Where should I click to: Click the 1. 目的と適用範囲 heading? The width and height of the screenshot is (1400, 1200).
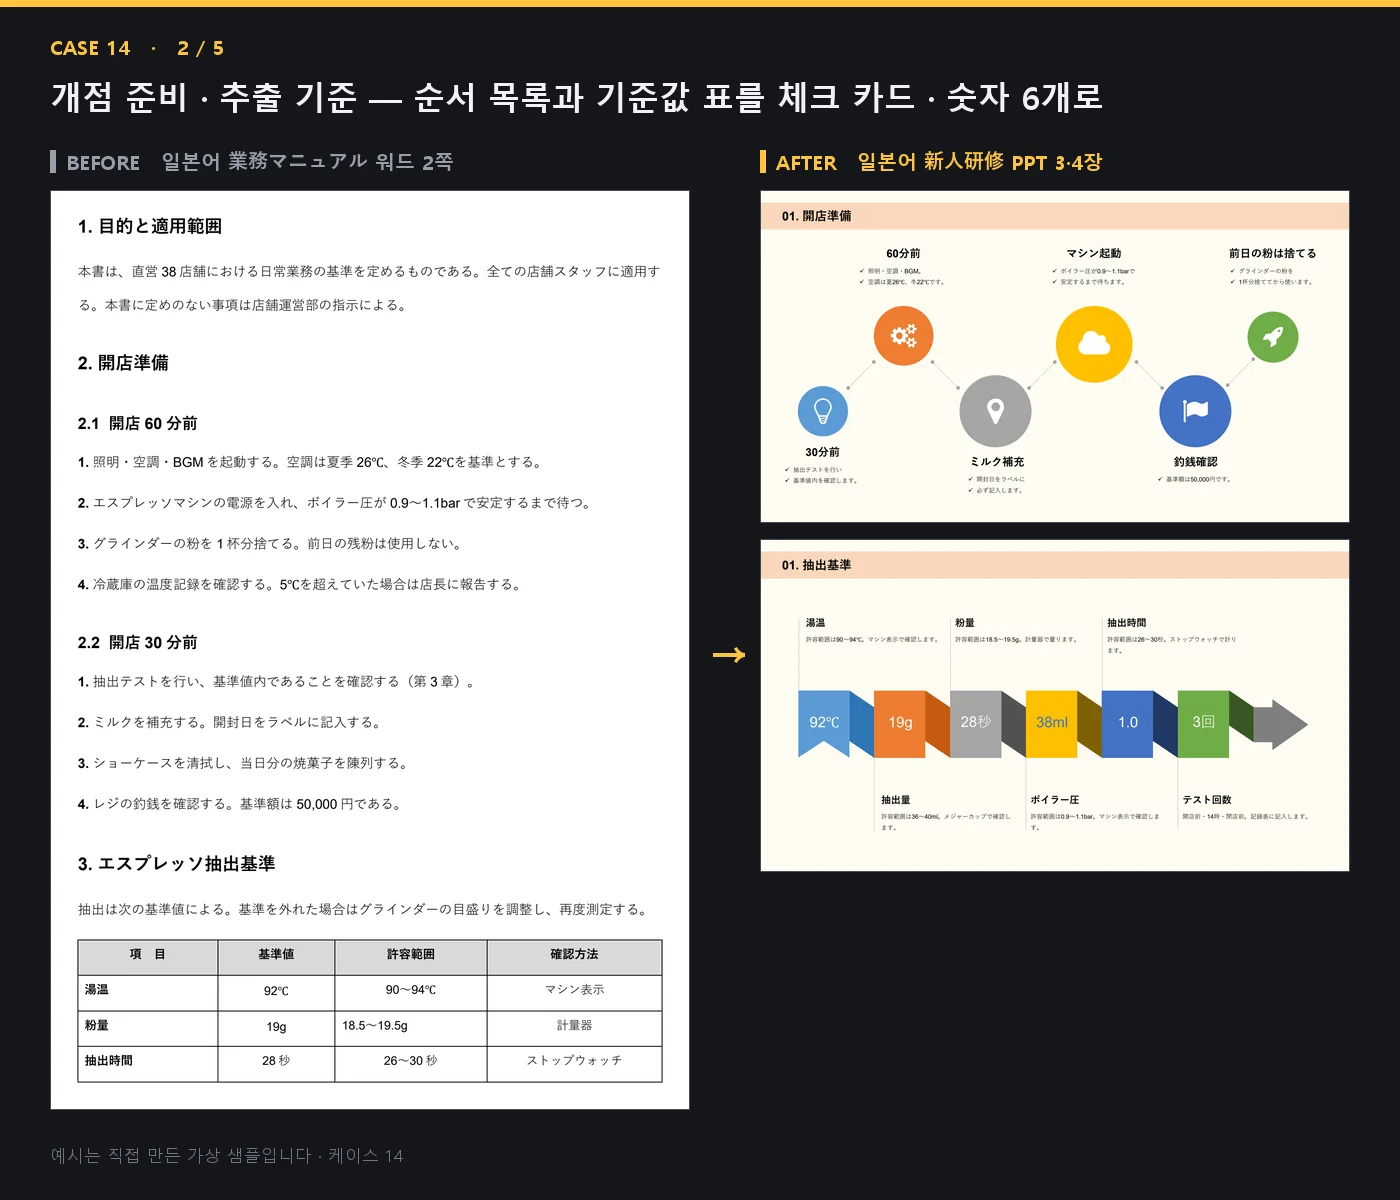tap(150, 226)
